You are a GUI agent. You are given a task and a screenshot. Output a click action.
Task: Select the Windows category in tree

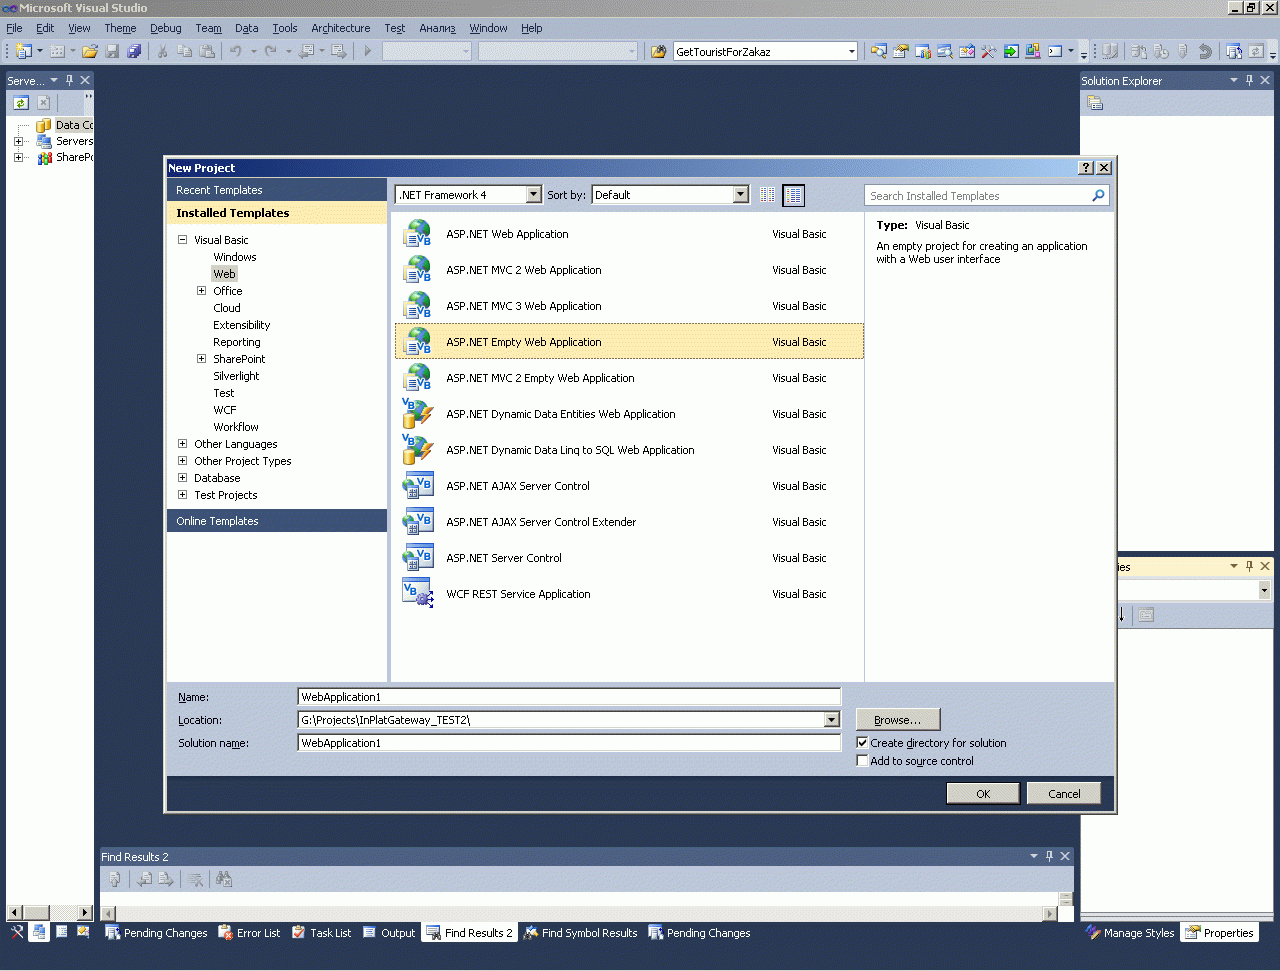tap(235, 257)
